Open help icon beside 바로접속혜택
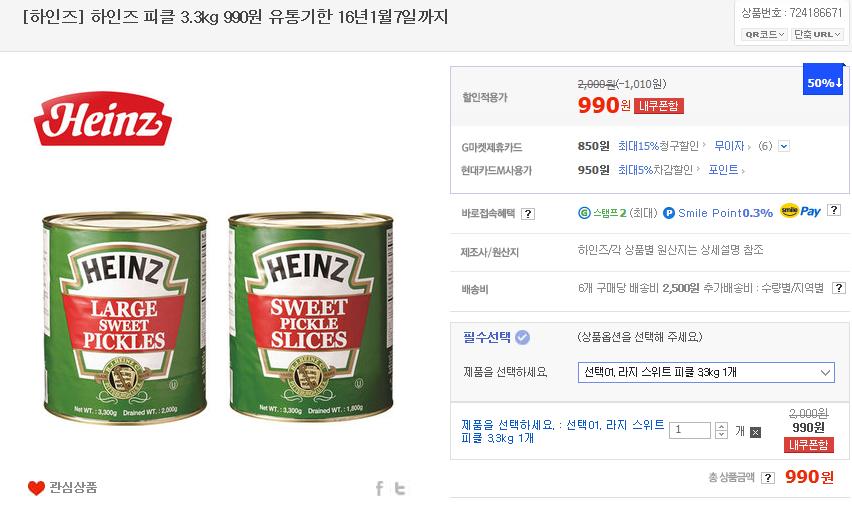Viewport: 852px width, 507px height. (x=528, y=214)
